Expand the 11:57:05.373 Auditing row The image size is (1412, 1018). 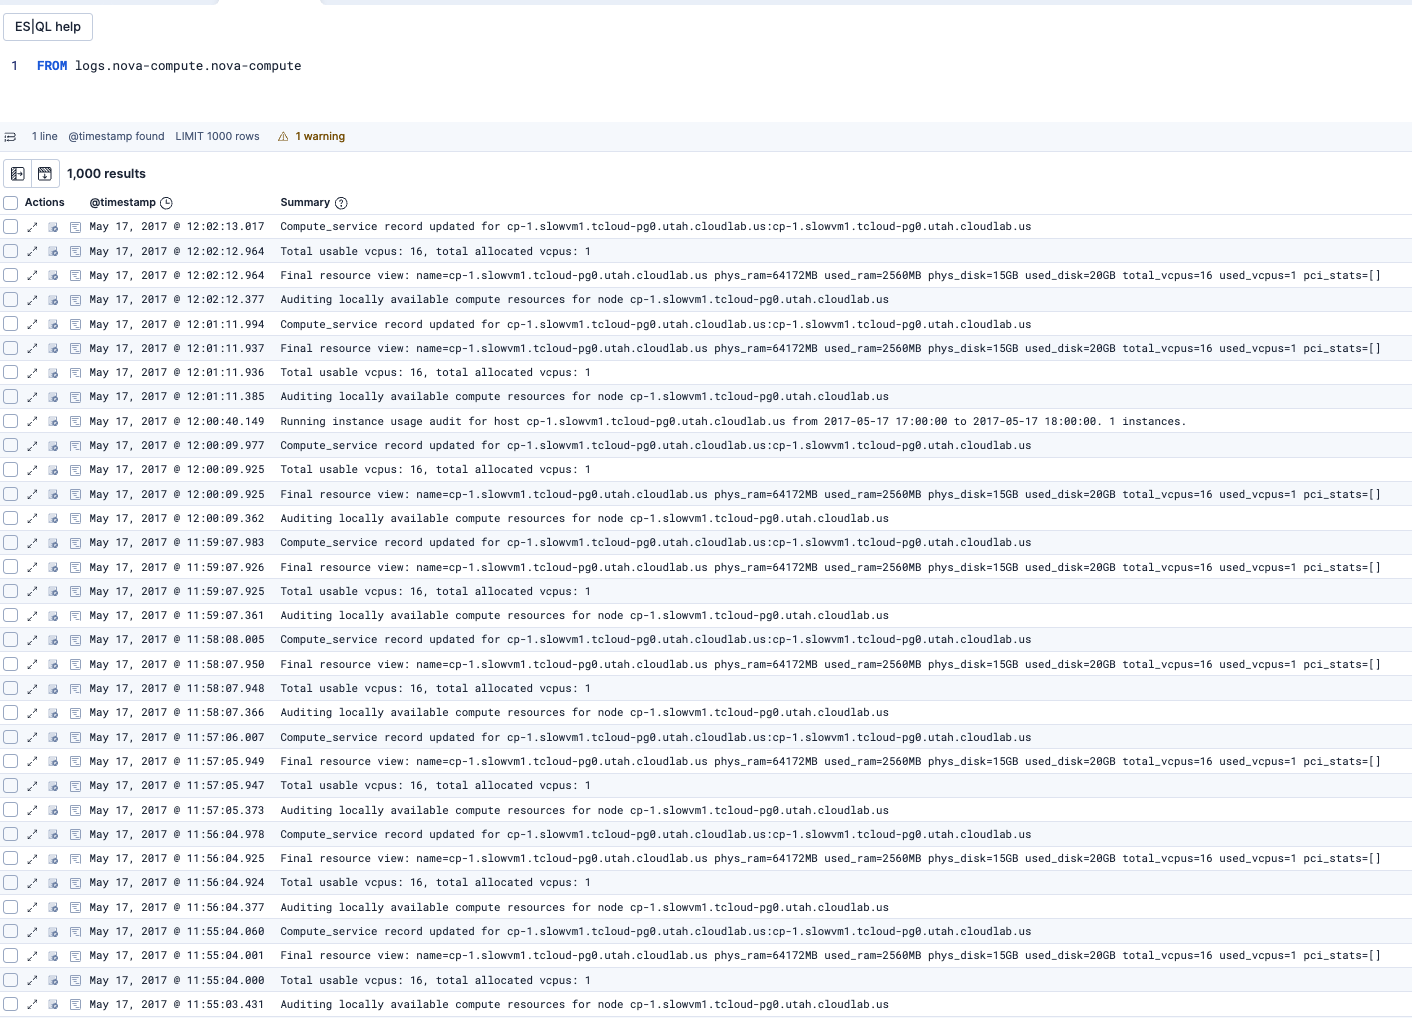pyautogui.click(x=32, y=811)
